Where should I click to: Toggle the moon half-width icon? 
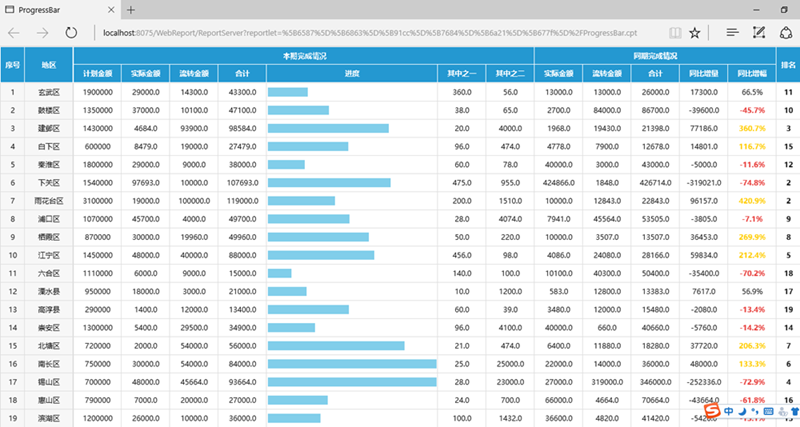tap(741, 410)
